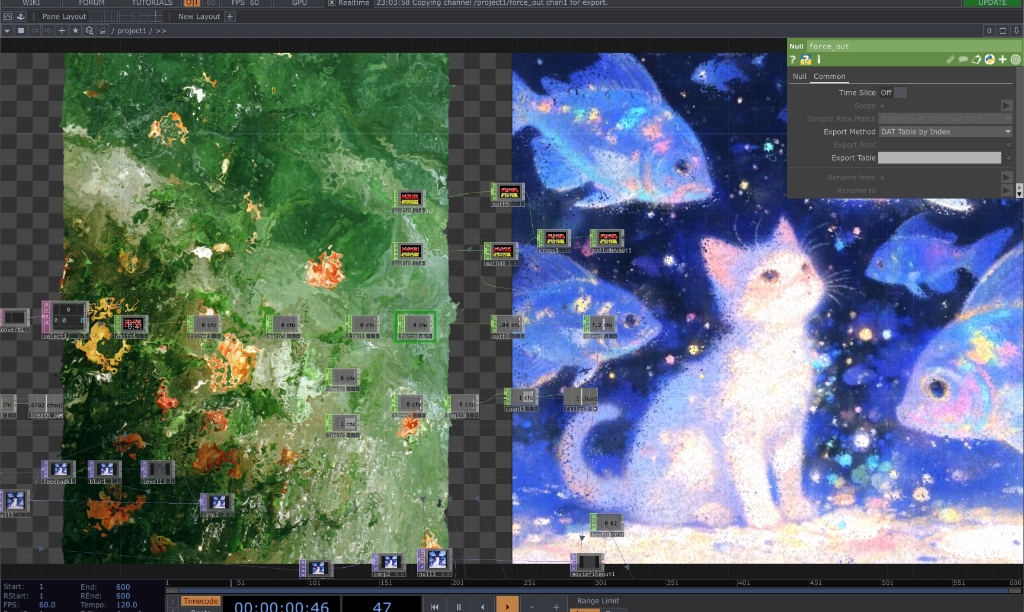Expand the Rename to parameter arrow
The image size is (1024, 612).
click(x=1006, y=190)
